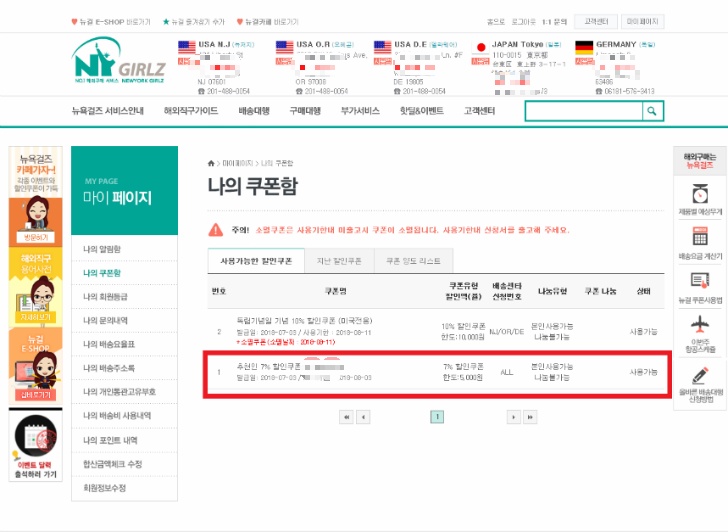Open 합산금액체크 수정 in sidebar
This screenshot has height=532, width=728.
click(x=124, y=464)
